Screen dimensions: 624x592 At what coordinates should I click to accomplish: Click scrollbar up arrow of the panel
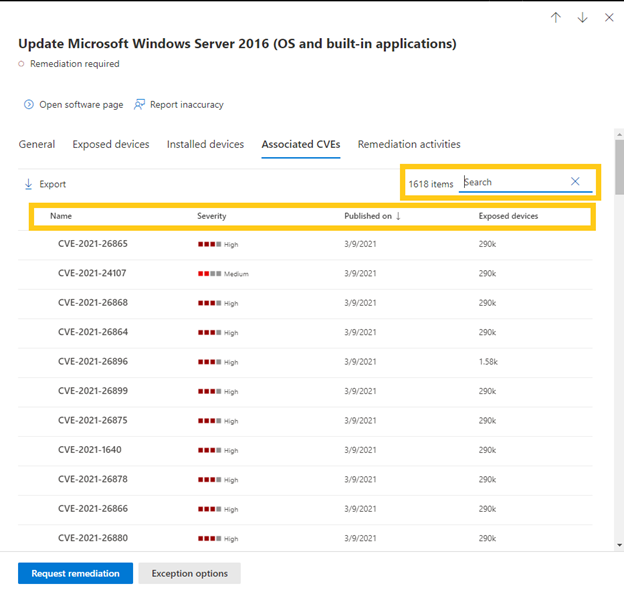pyautogui.click(x=619, y=134)
